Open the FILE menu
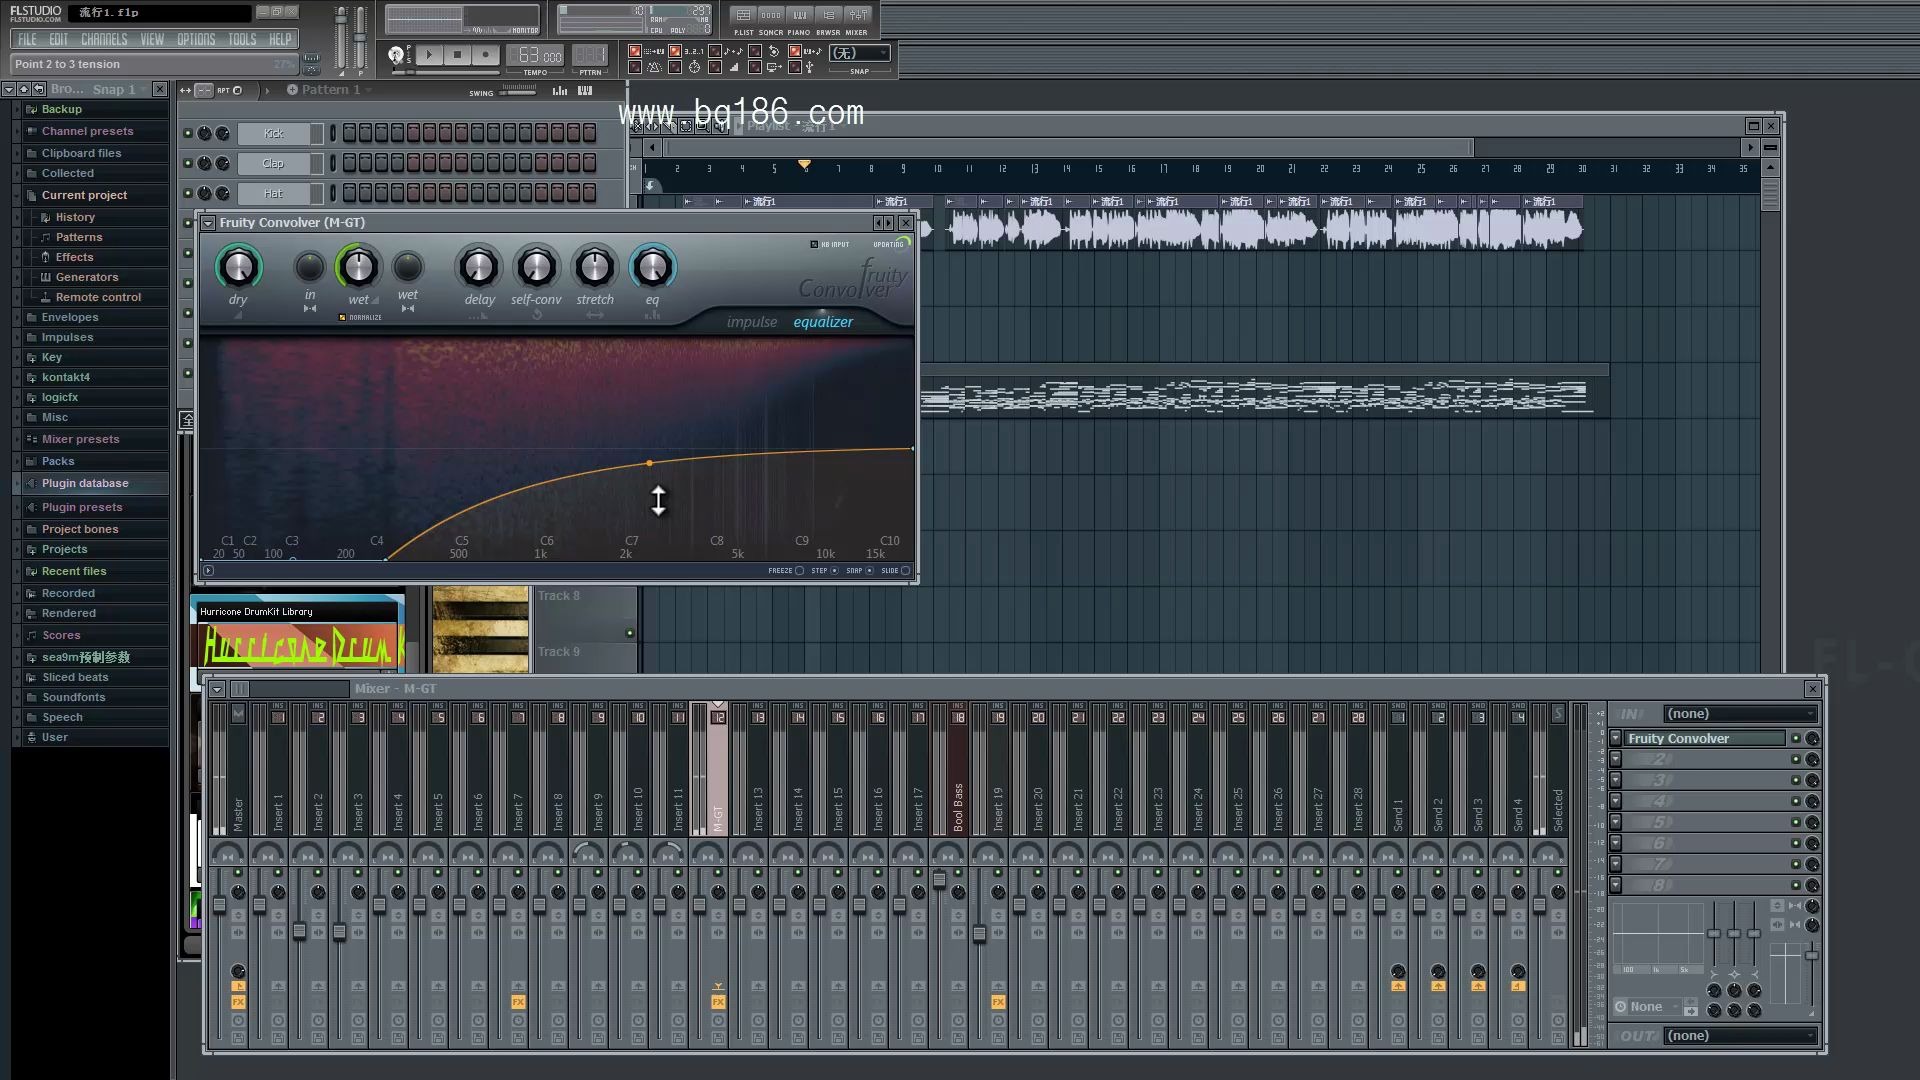Screen dimensions: 1920x1080 tap(27, 40)
